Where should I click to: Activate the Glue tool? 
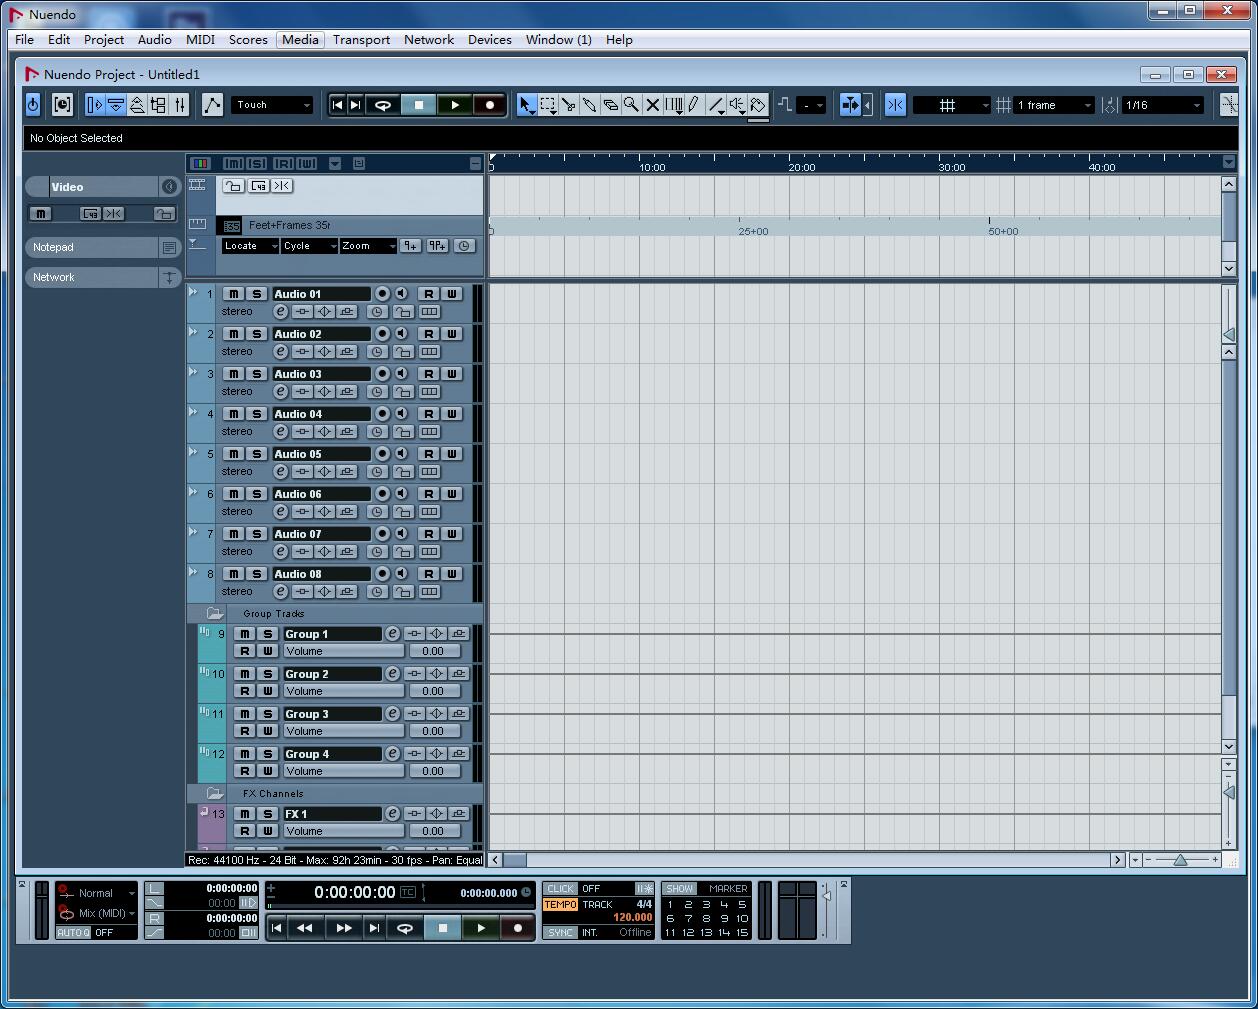tap(590, 105)
